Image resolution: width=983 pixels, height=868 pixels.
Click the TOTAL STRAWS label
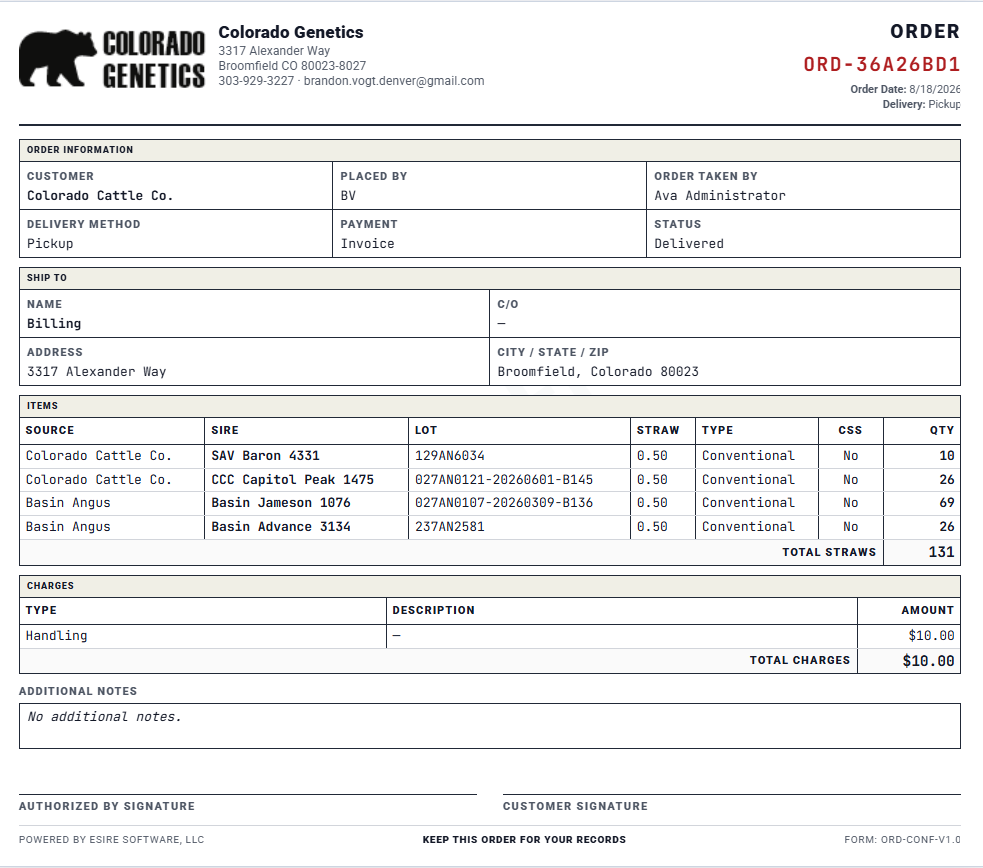pyautogui.click(x=829, y=552)
